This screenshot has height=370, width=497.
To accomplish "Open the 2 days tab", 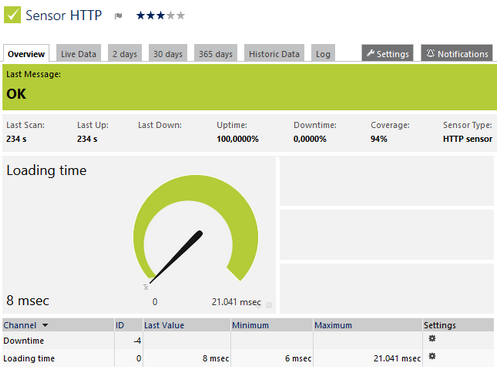I will [125, 53].
